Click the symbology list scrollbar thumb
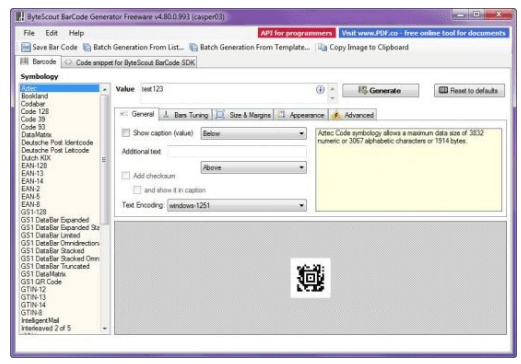This screenshot has height=364, width=521. (104, 159)
